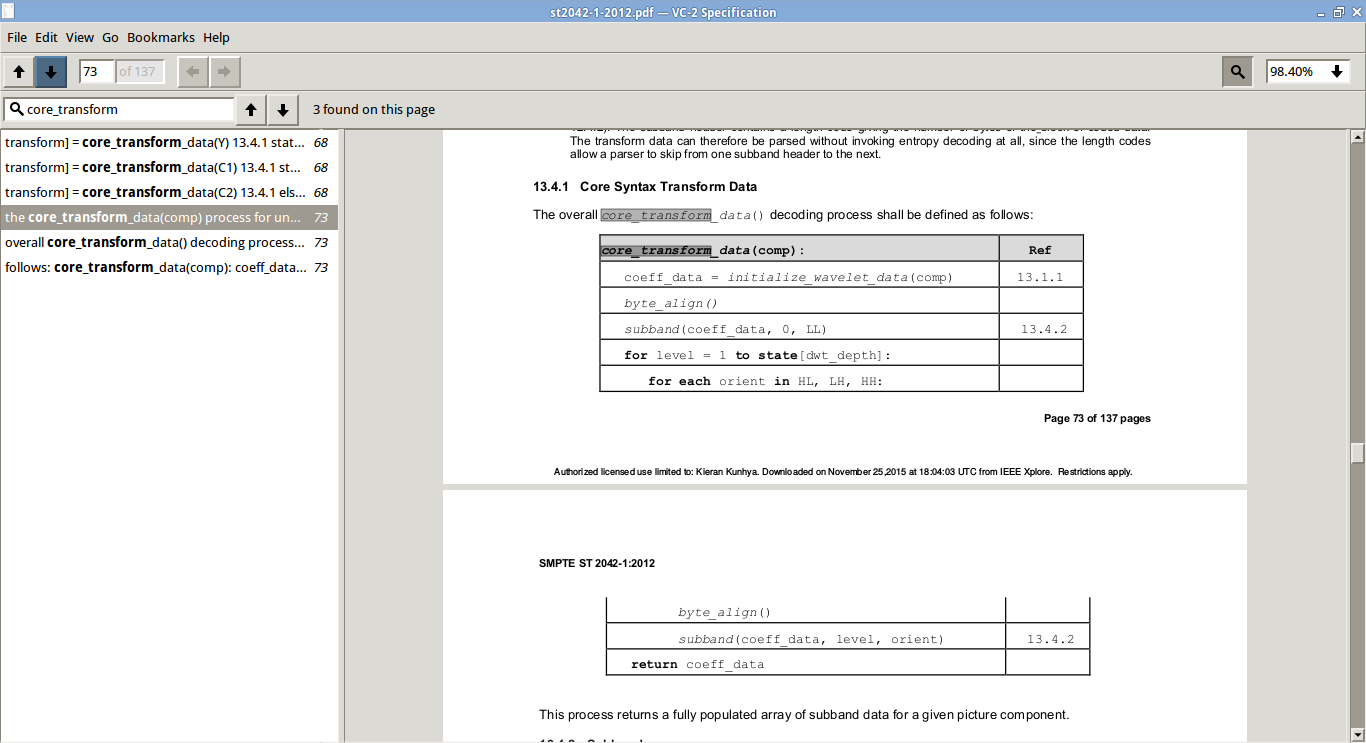
Task: Click the vertical scrollbar handle of document
Action: (1357, 453)
